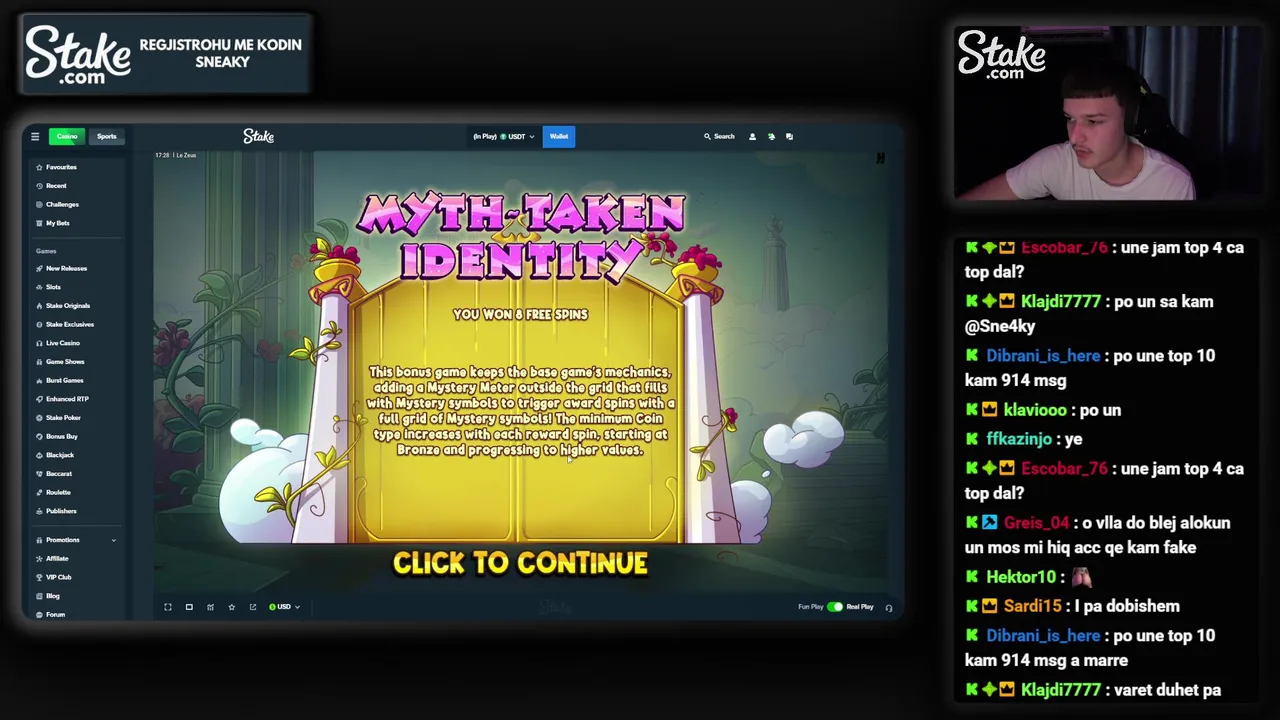Screen dimensions: 1280x720
Task: Open Challenges in the sidebar
Action: click(x=58, y=204)
